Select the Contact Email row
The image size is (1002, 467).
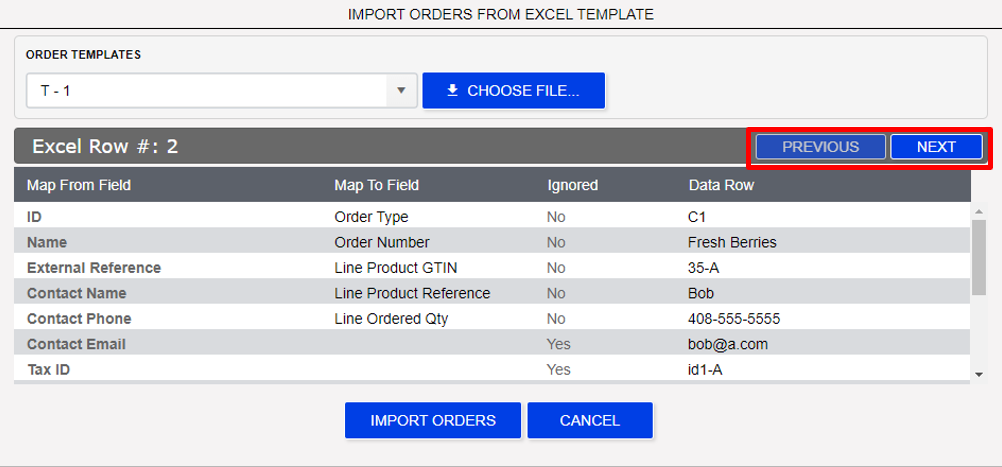pyautogui.click(x=492, y=344)
